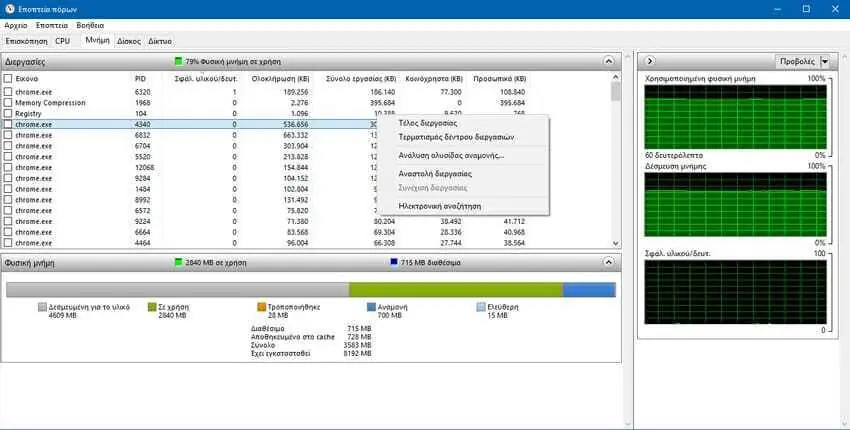Check the Registry process checkbox
The height and width of the screenshot is (430, 850).
click(8, 114)
